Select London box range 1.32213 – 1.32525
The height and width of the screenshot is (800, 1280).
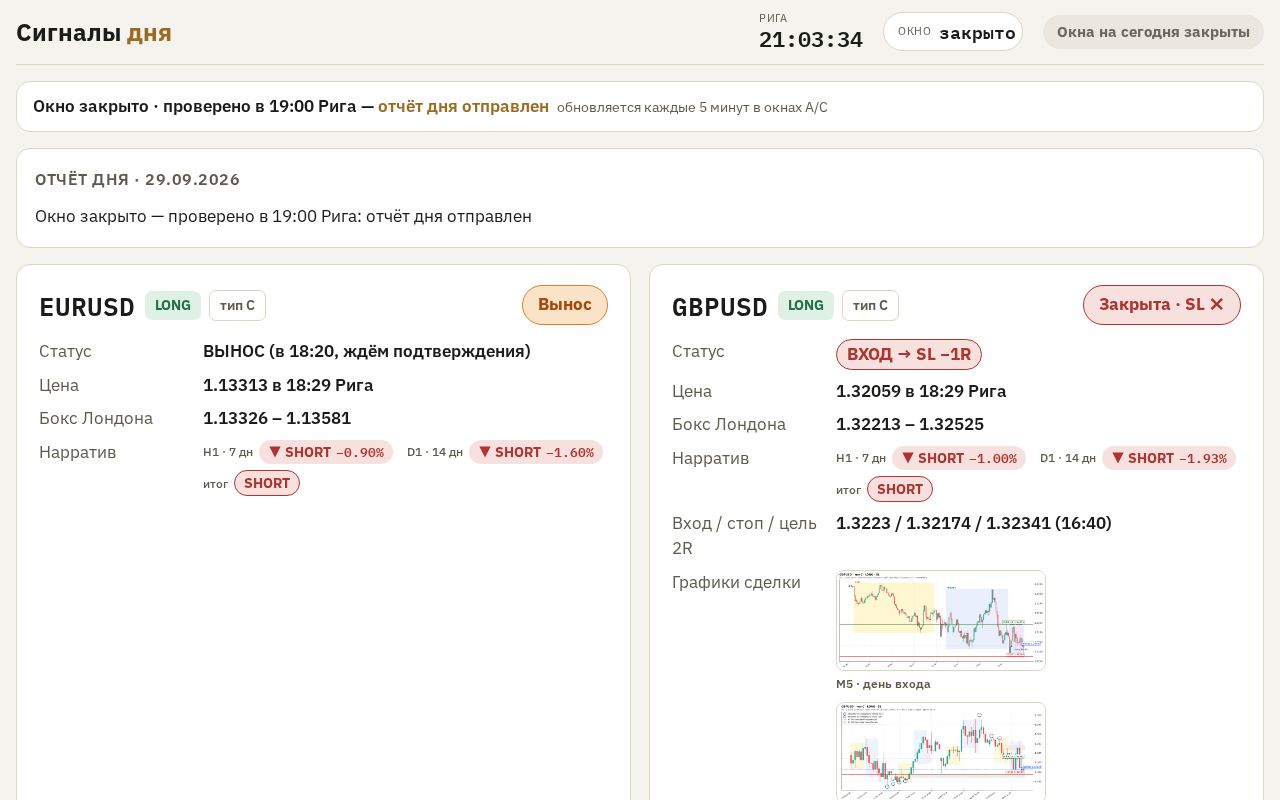click(910, 424)
